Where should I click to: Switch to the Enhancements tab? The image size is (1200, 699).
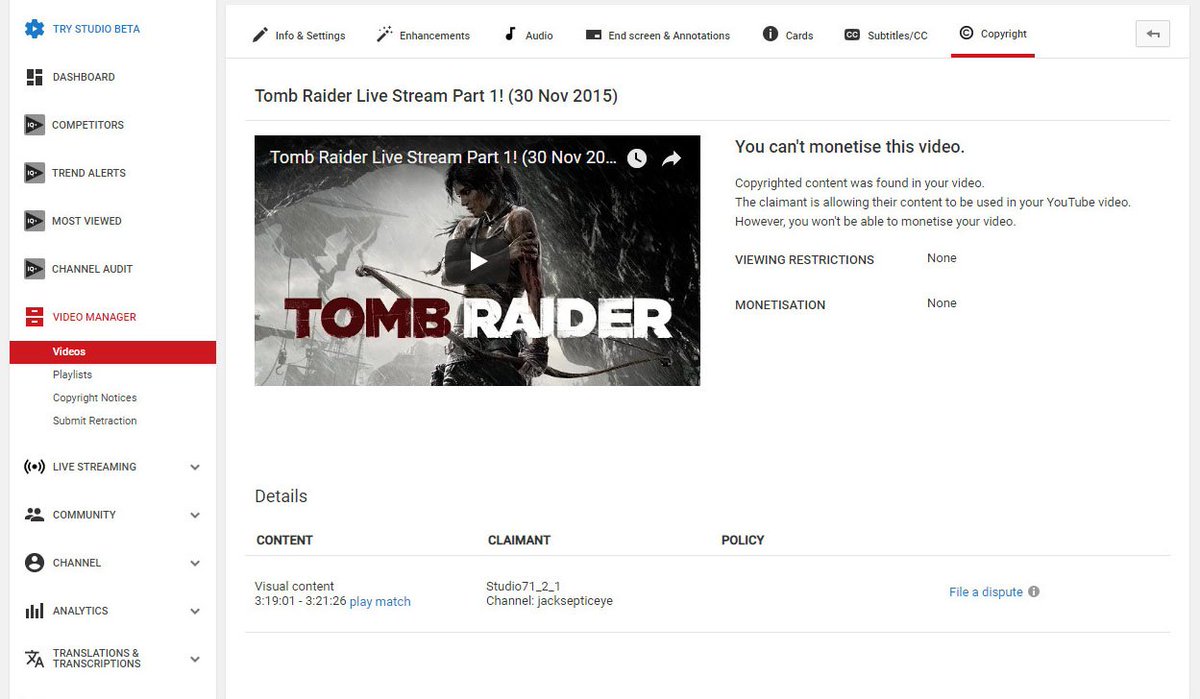click(422, 35)
